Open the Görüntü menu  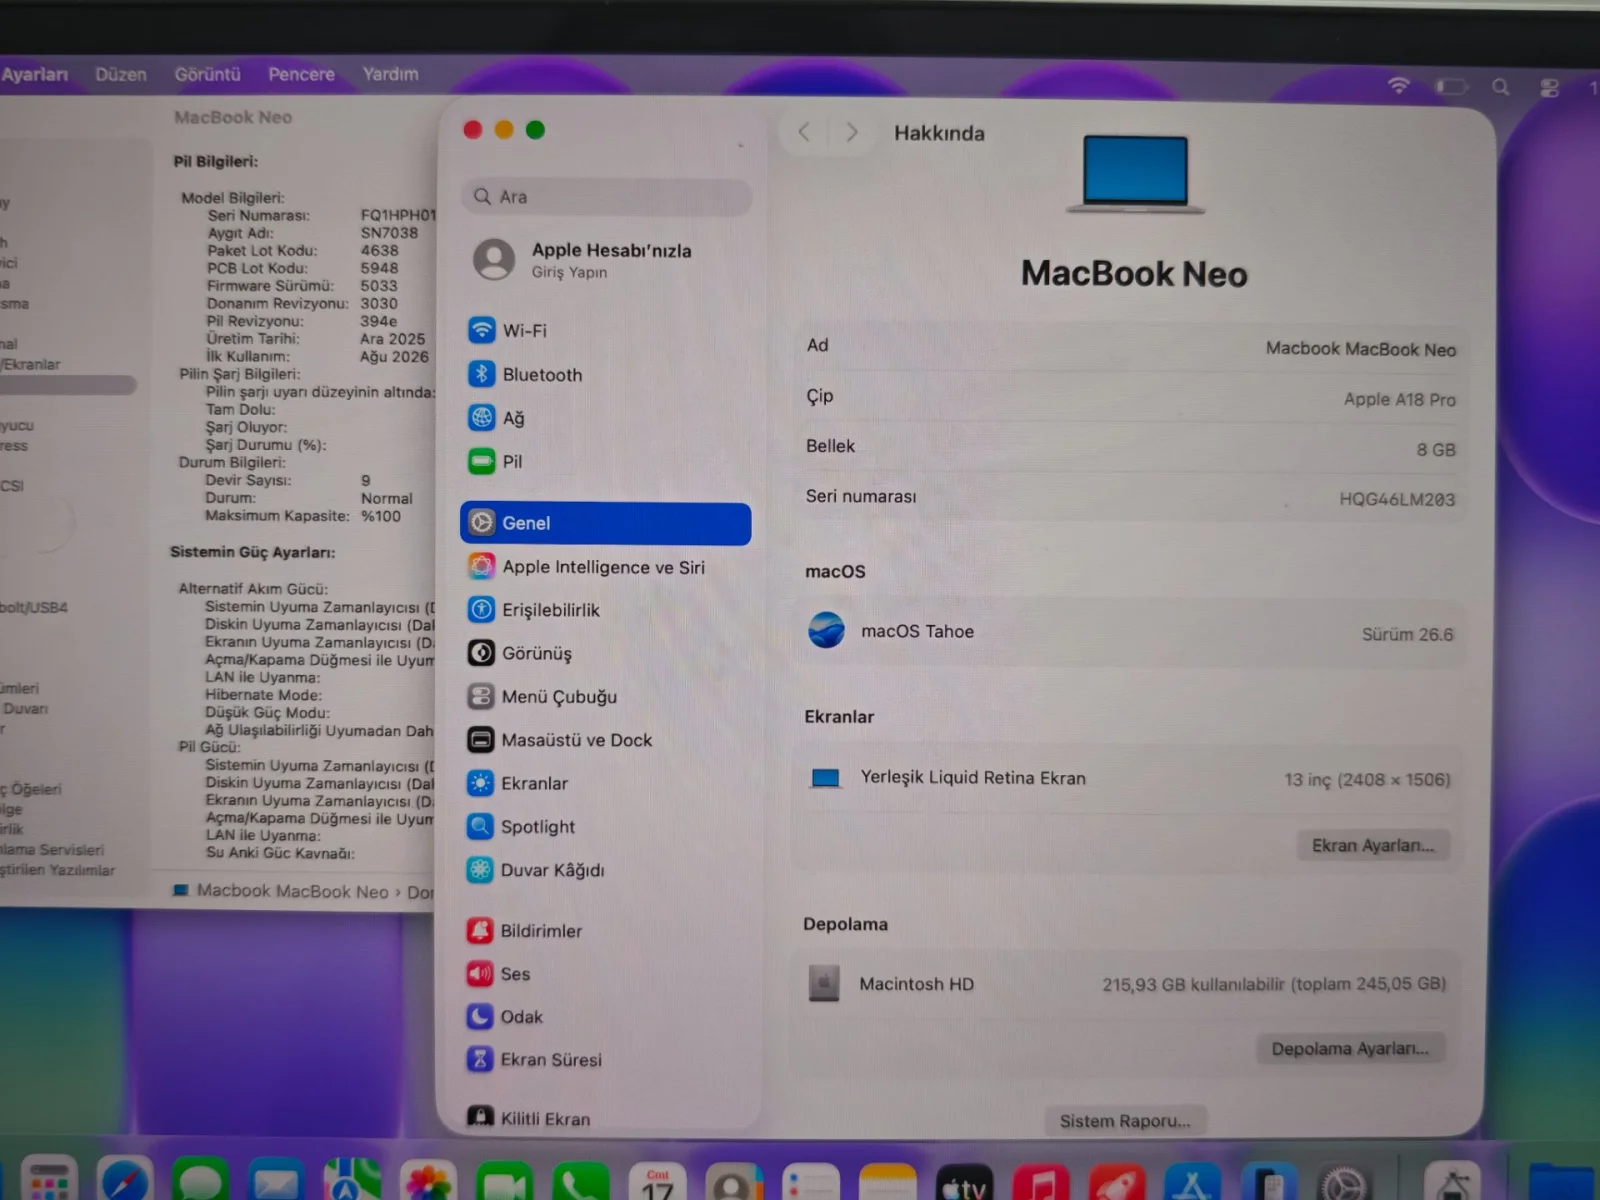pyautogui.click(x=208, y=75)
